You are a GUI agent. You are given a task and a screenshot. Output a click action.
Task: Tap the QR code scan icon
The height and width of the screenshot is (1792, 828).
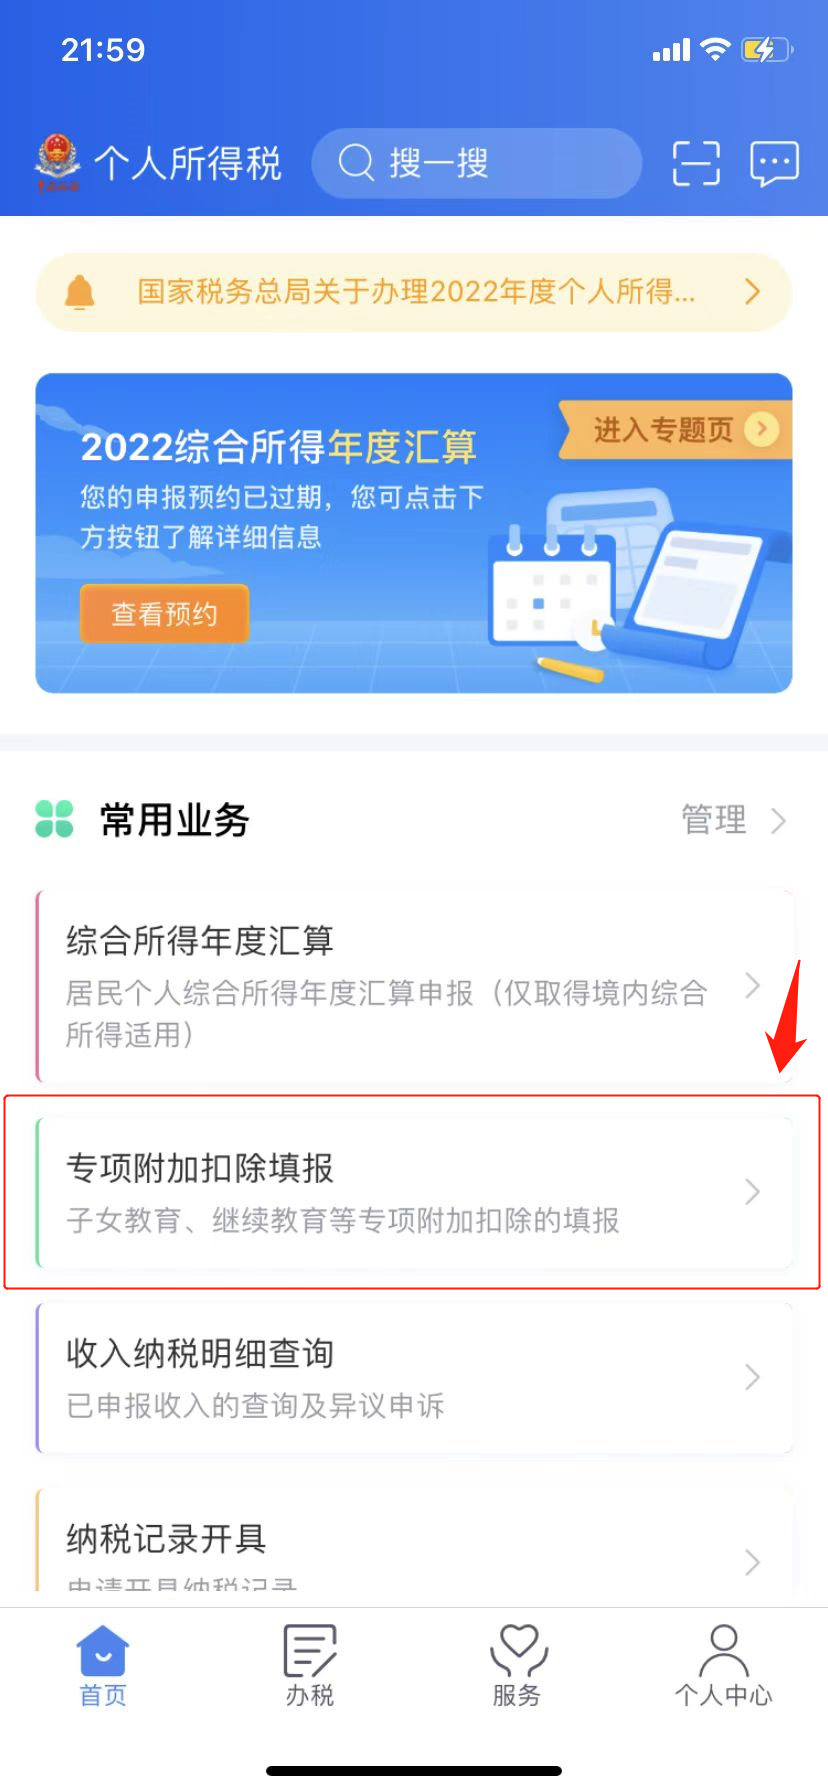(696, 163)
